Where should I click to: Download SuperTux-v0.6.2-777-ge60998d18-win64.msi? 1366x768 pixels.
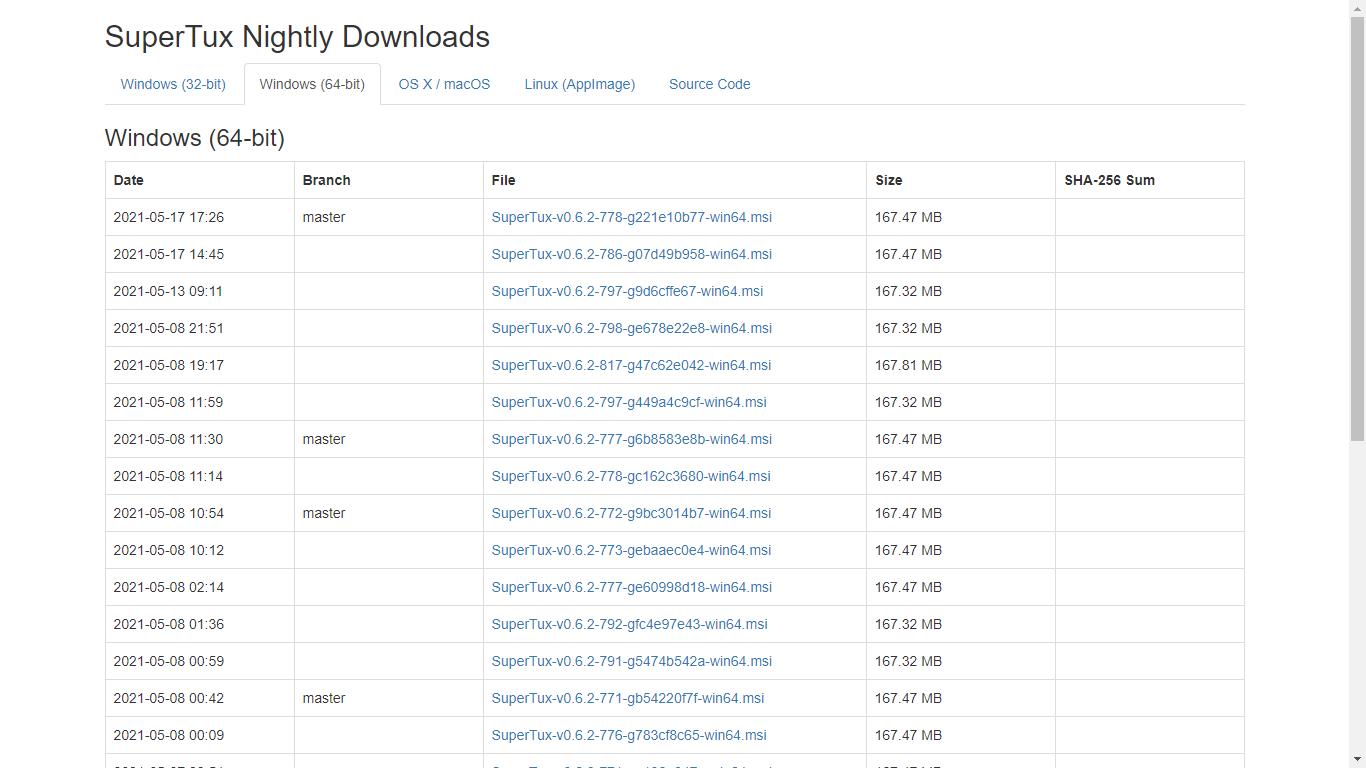point(631,587)
